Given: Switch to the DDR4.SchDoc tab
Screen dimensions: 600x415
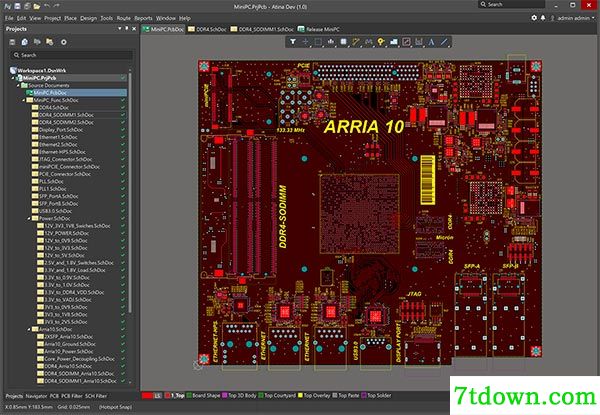Looking at the screenshot, I should (x=207, y=29).
